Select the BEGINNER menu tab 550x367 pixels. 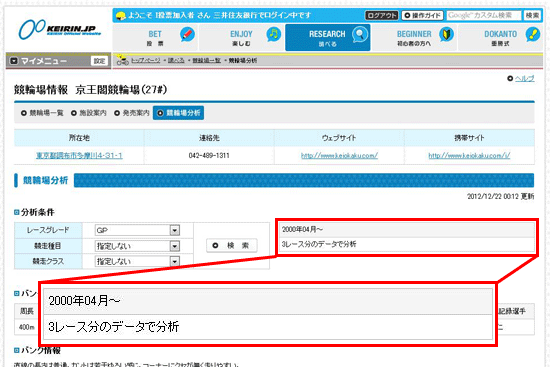[414, 38]
